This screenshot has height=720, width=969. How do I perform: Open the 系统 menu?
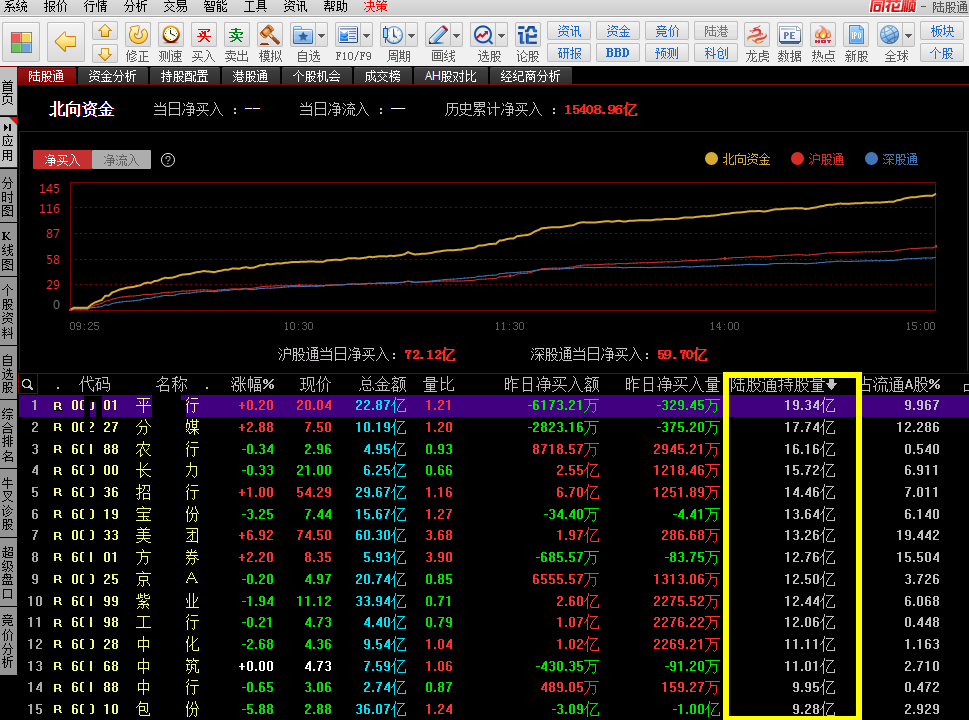(x=15, y=6)
